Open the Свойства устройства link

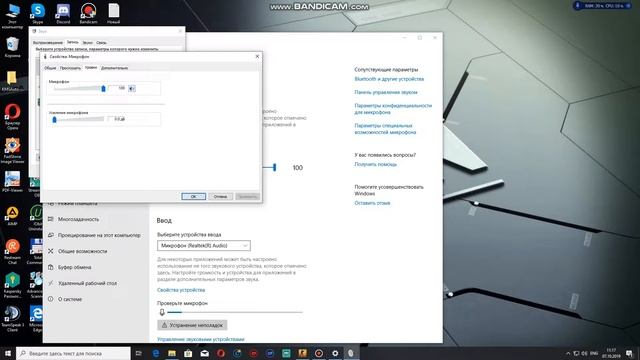point(181,290)
